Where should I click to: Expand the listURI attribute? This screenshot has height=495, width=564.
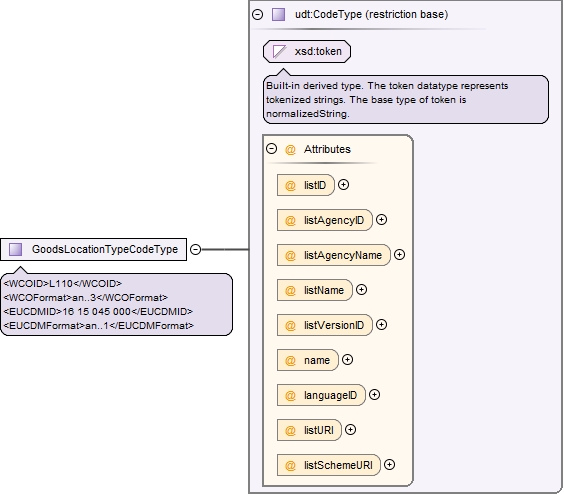(x=350, y=430)
